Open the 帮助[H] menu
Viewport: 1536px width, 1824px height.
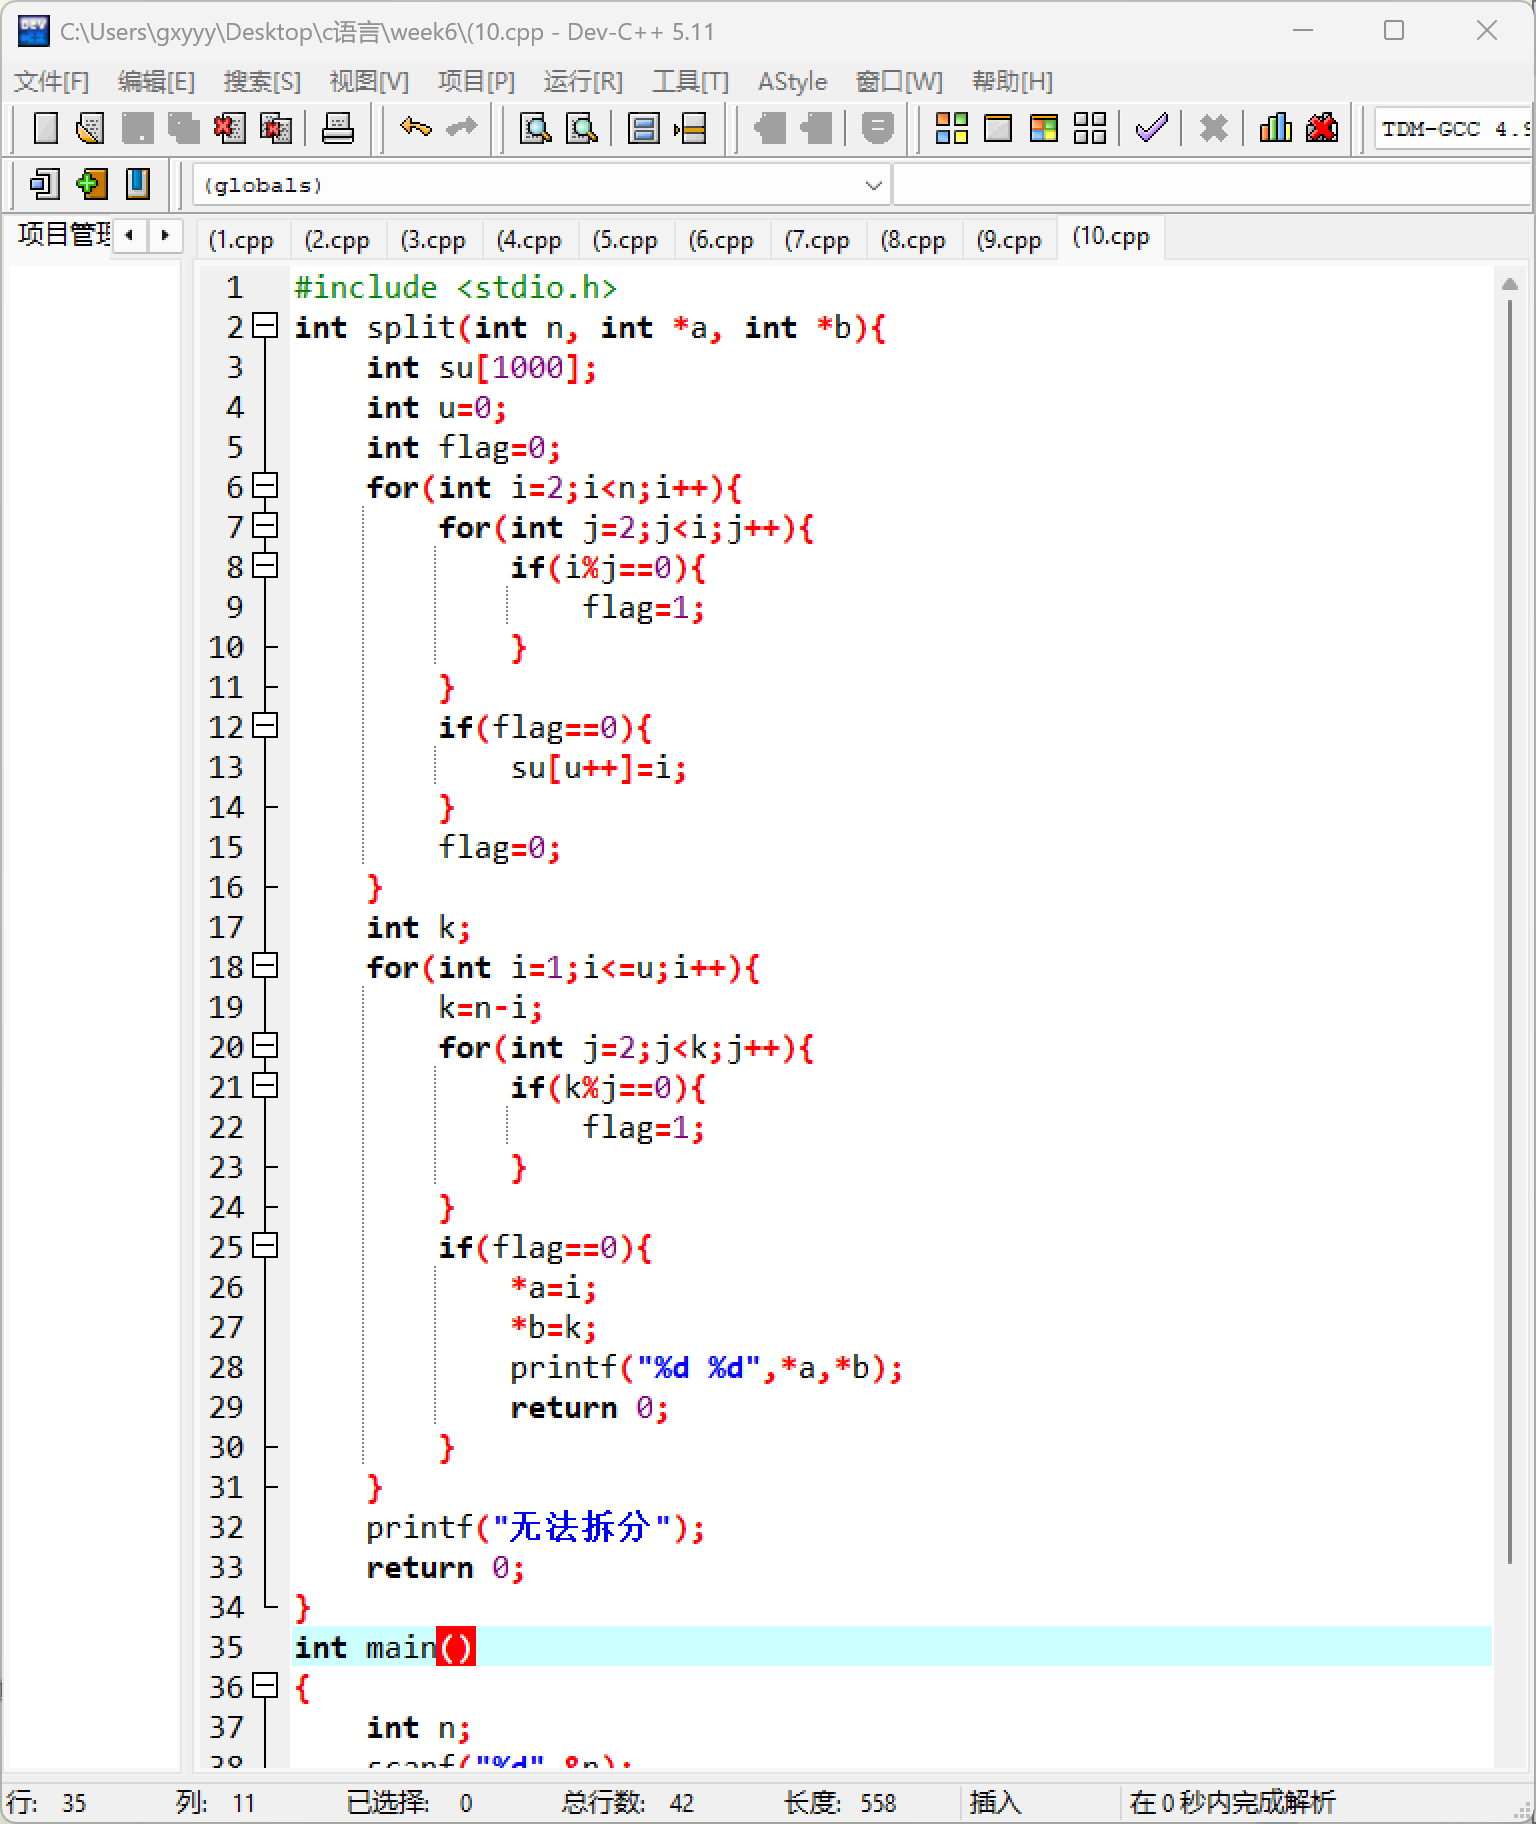[x=1012, y=81]
